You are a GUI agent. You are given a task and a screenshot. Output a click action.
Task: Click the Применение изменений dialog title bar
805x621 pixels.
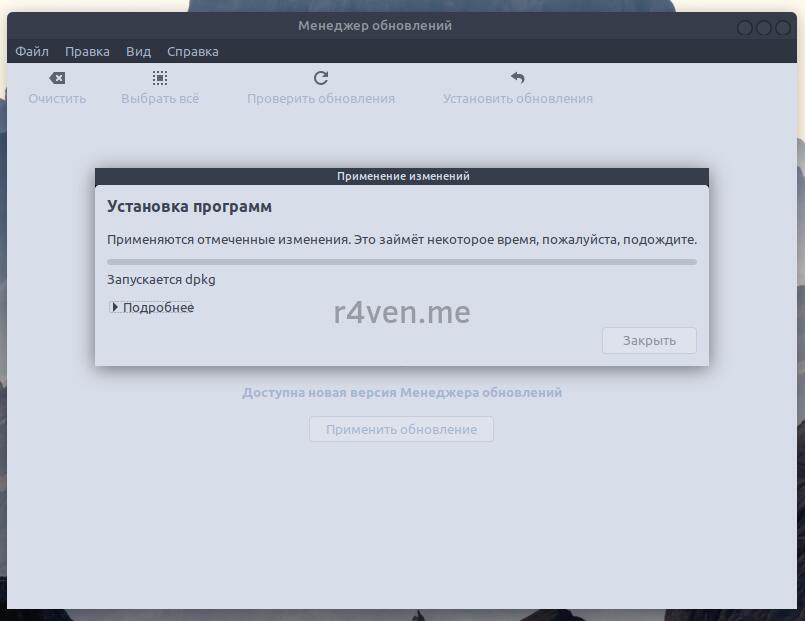pyautogui.click(x=402, y=176)
